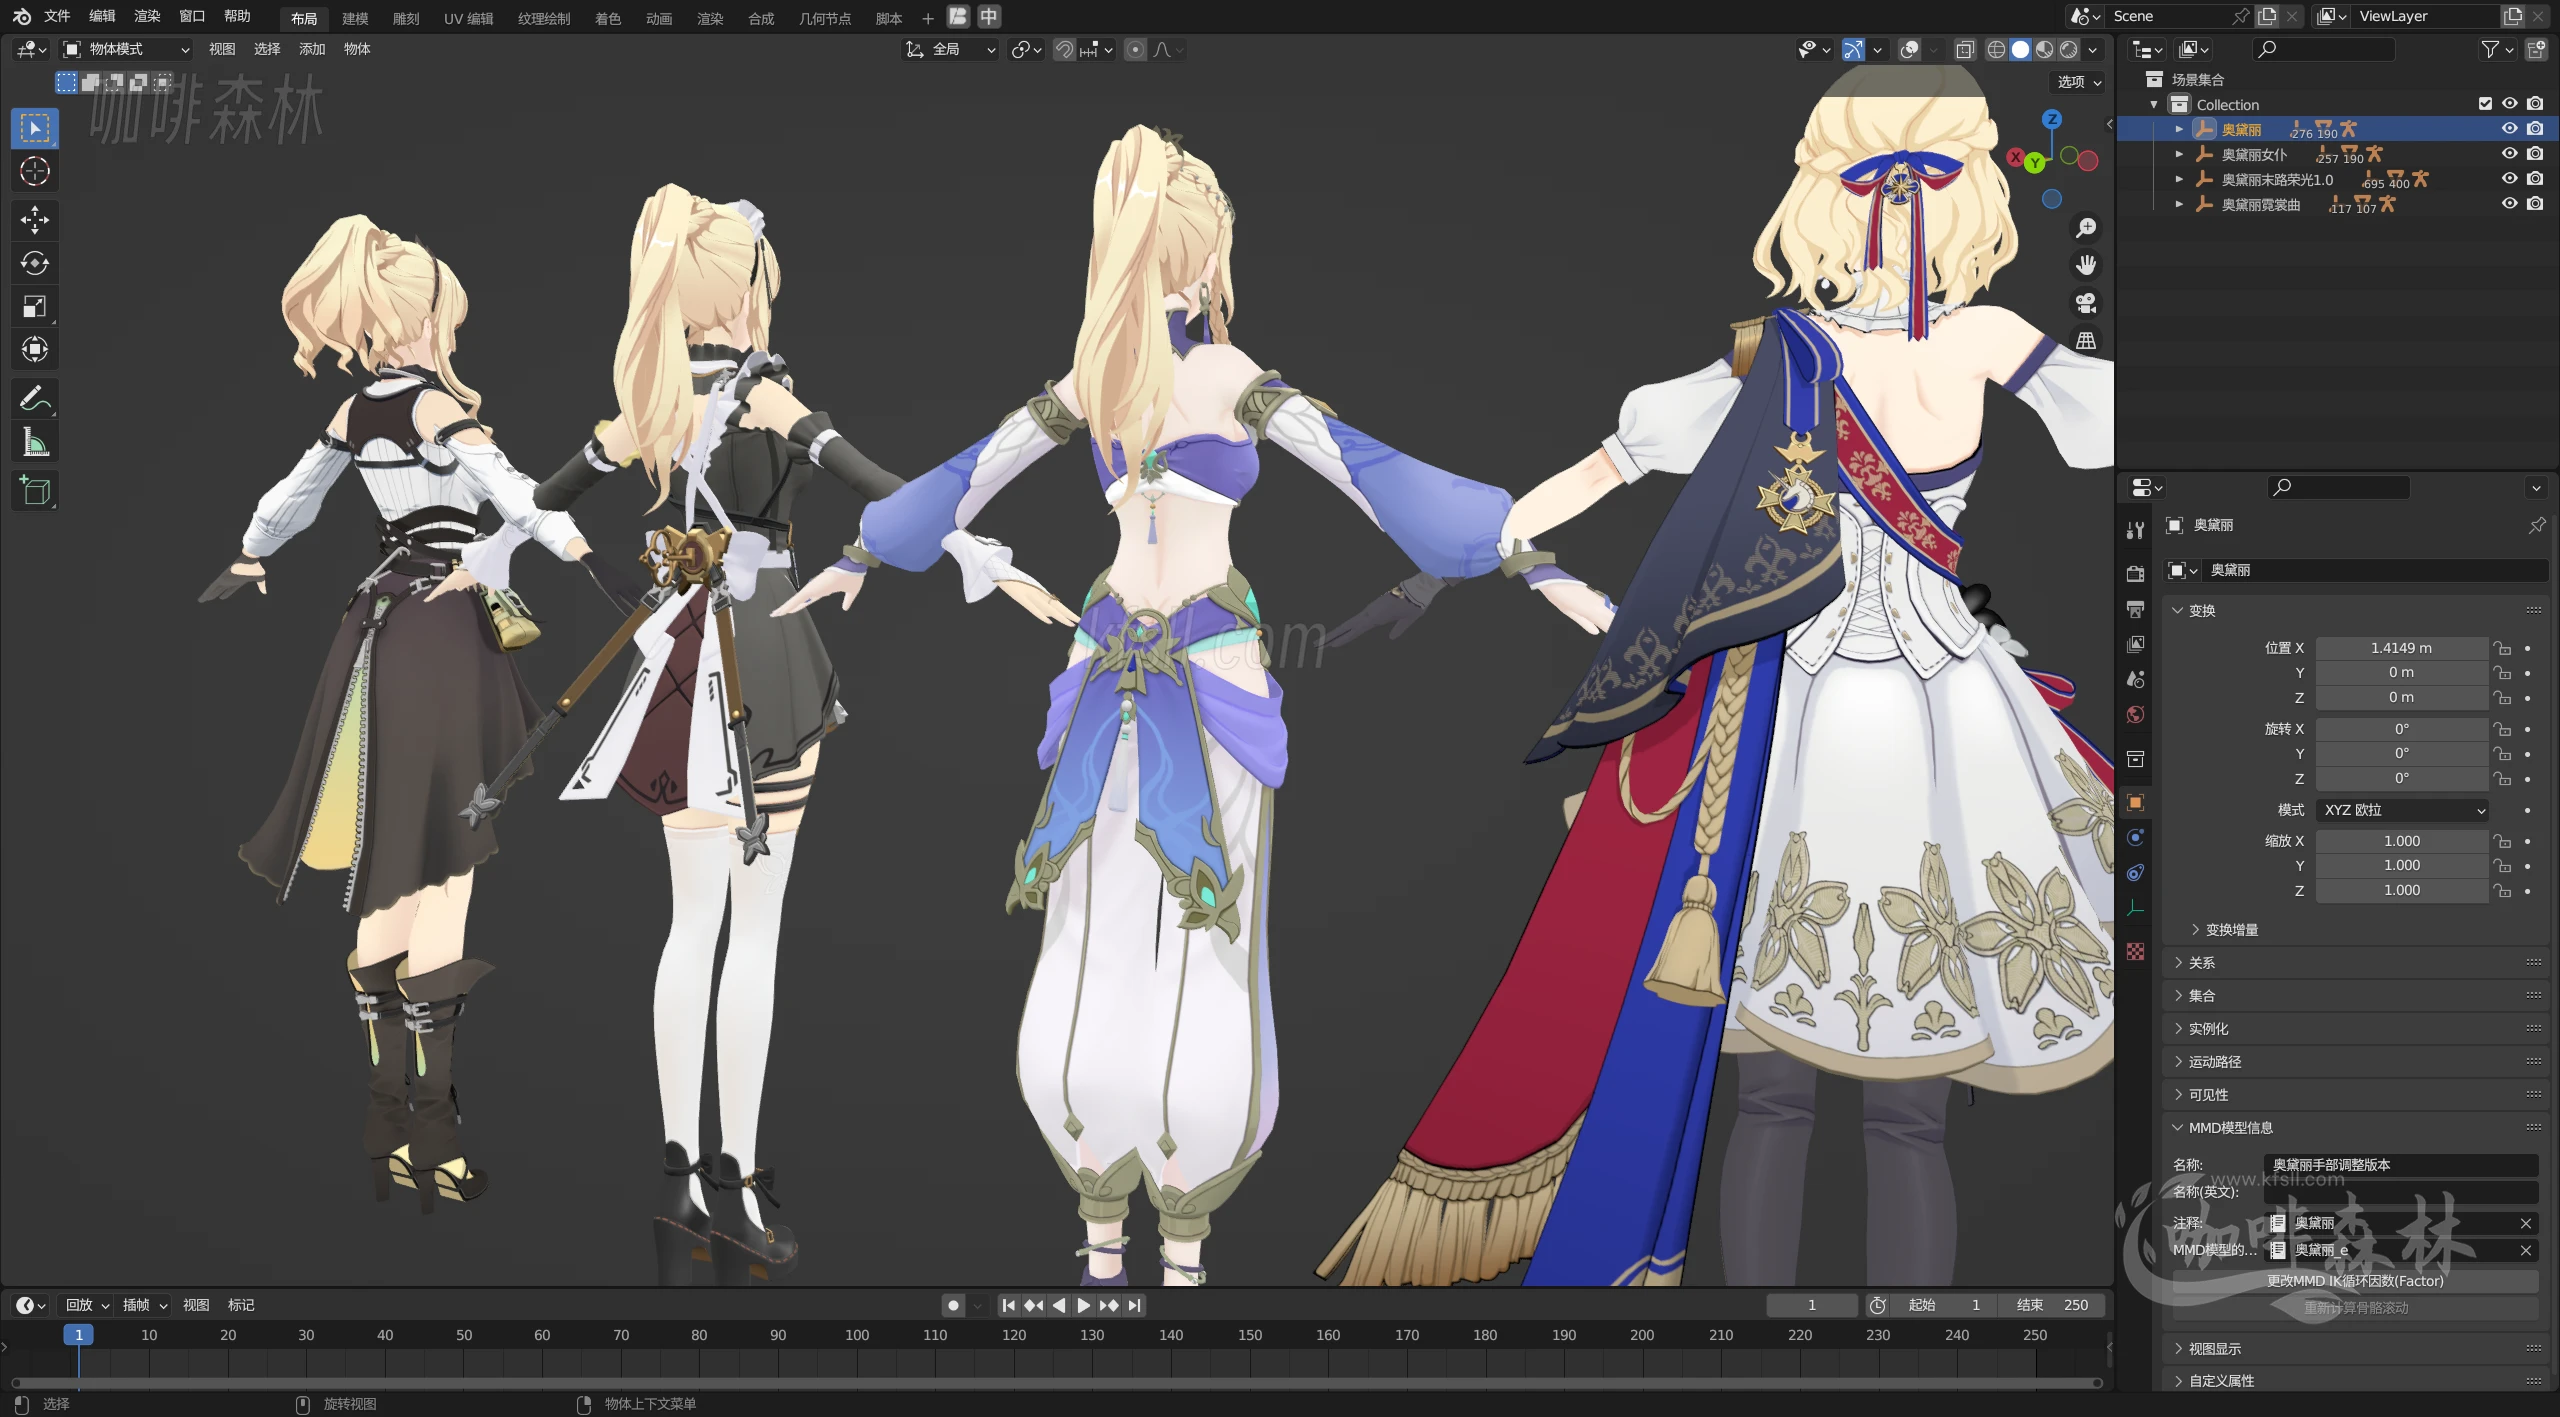
Task: Open the 编辑 menu
Action: [102, 16]
